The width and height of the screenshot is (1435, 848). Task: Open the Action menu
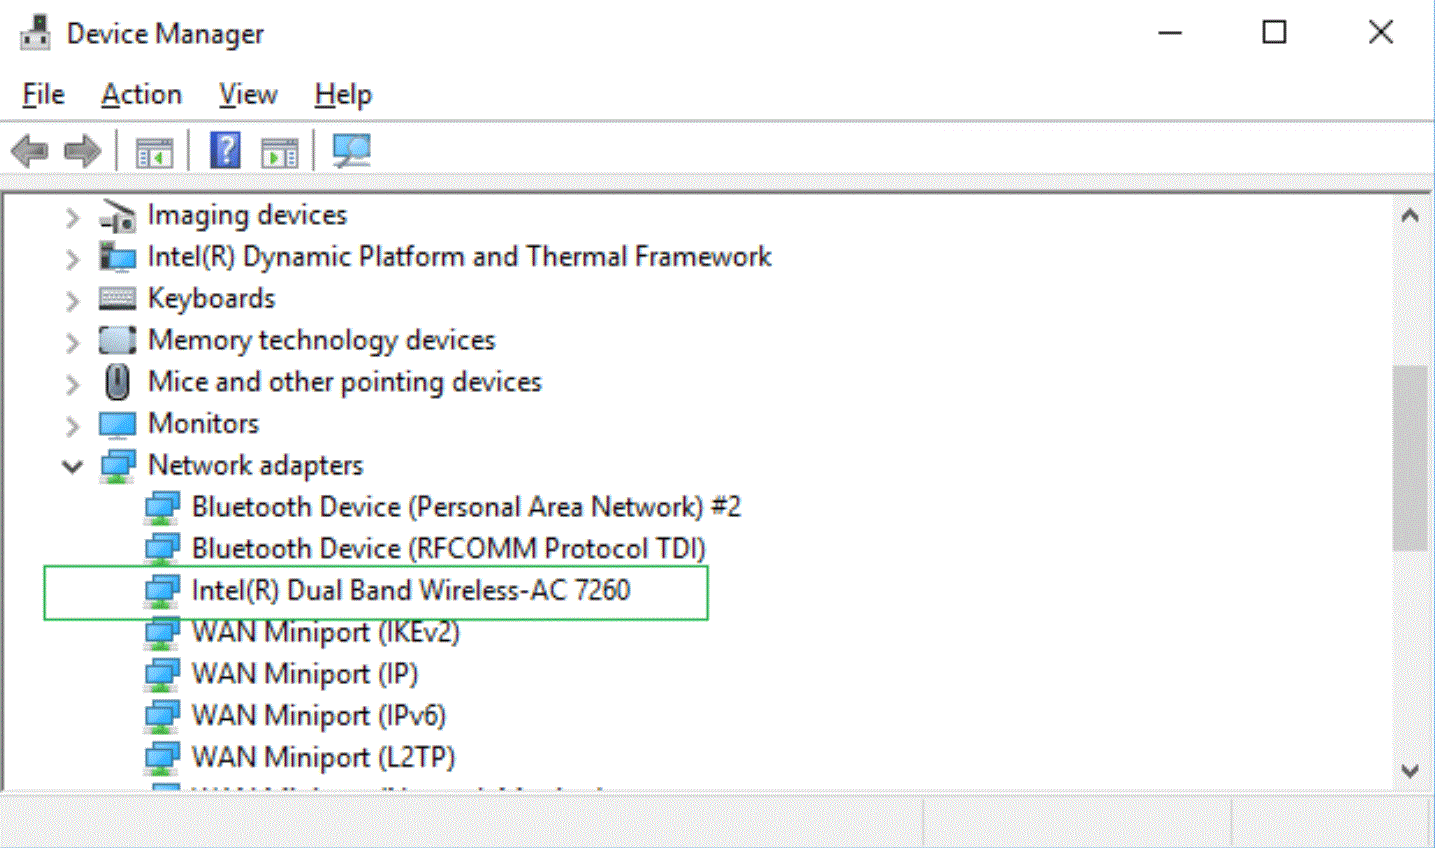(141, 95)
